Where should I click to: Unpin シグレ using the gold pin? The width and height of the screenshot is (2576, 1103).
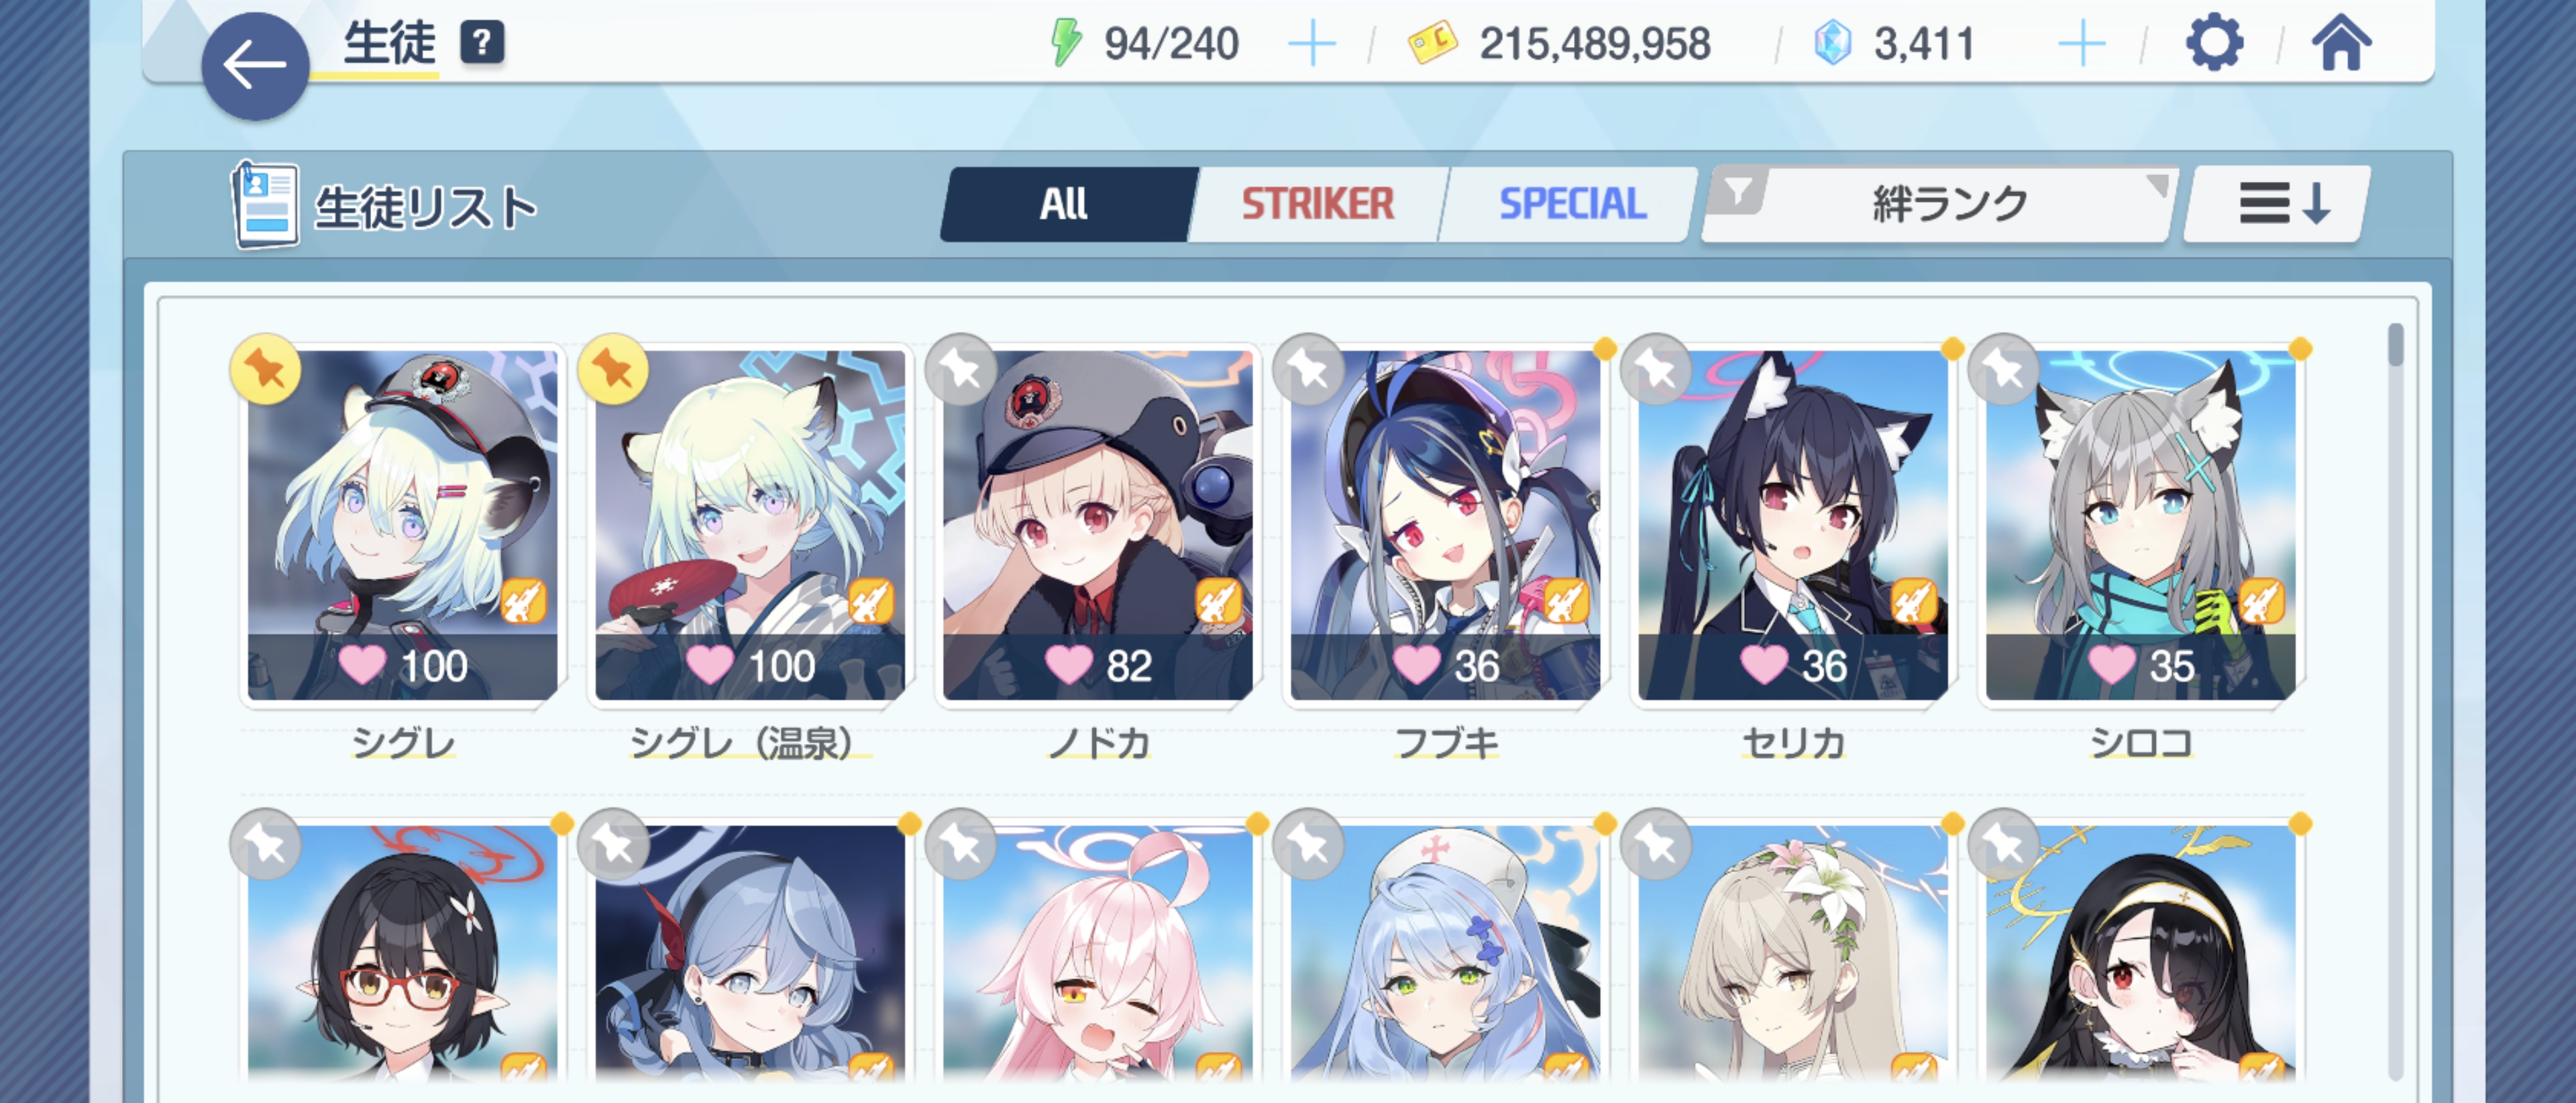coord(265,369)
